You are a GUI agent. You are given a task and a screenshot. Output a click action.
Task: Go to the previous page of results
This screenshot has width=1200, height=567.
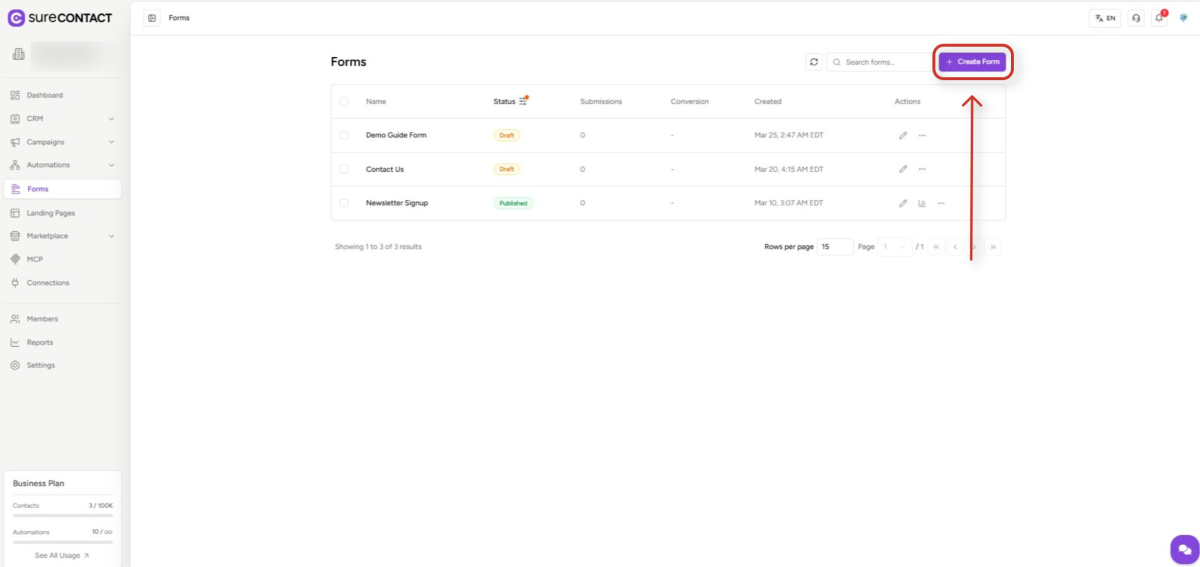click(955, 246)
